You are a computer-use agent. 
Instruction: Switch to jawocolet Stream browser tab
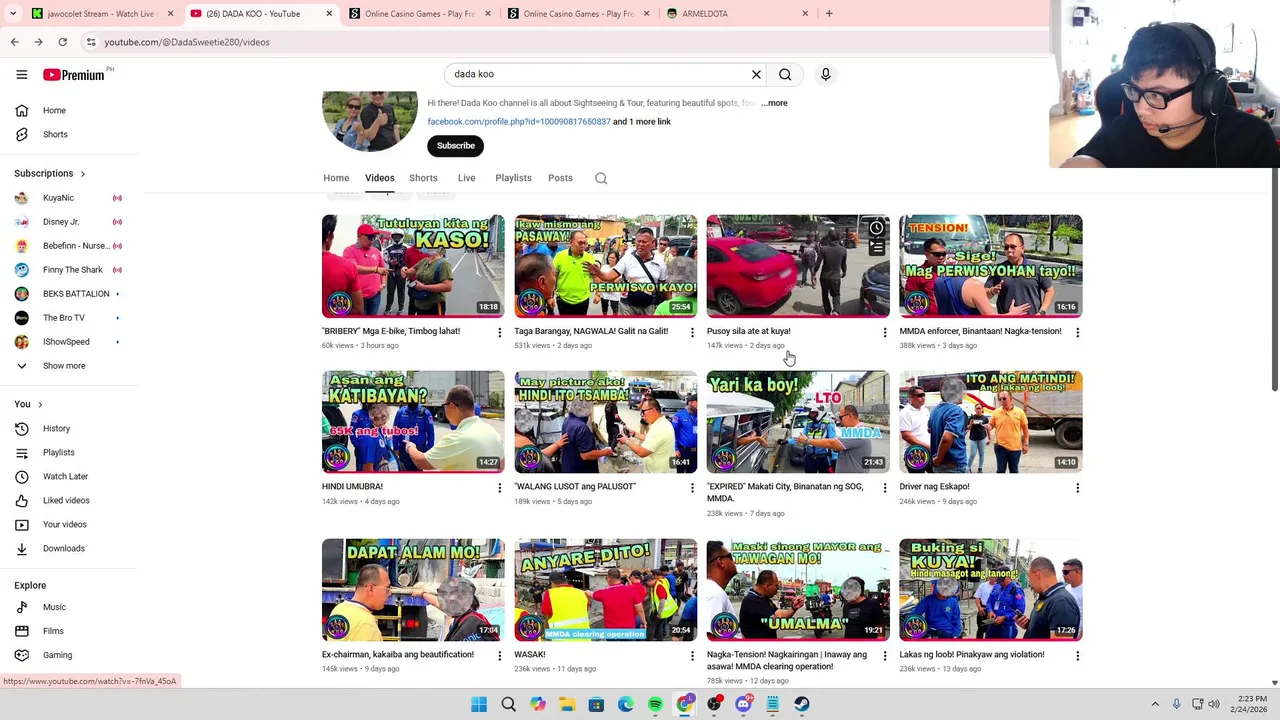point(102,14)
